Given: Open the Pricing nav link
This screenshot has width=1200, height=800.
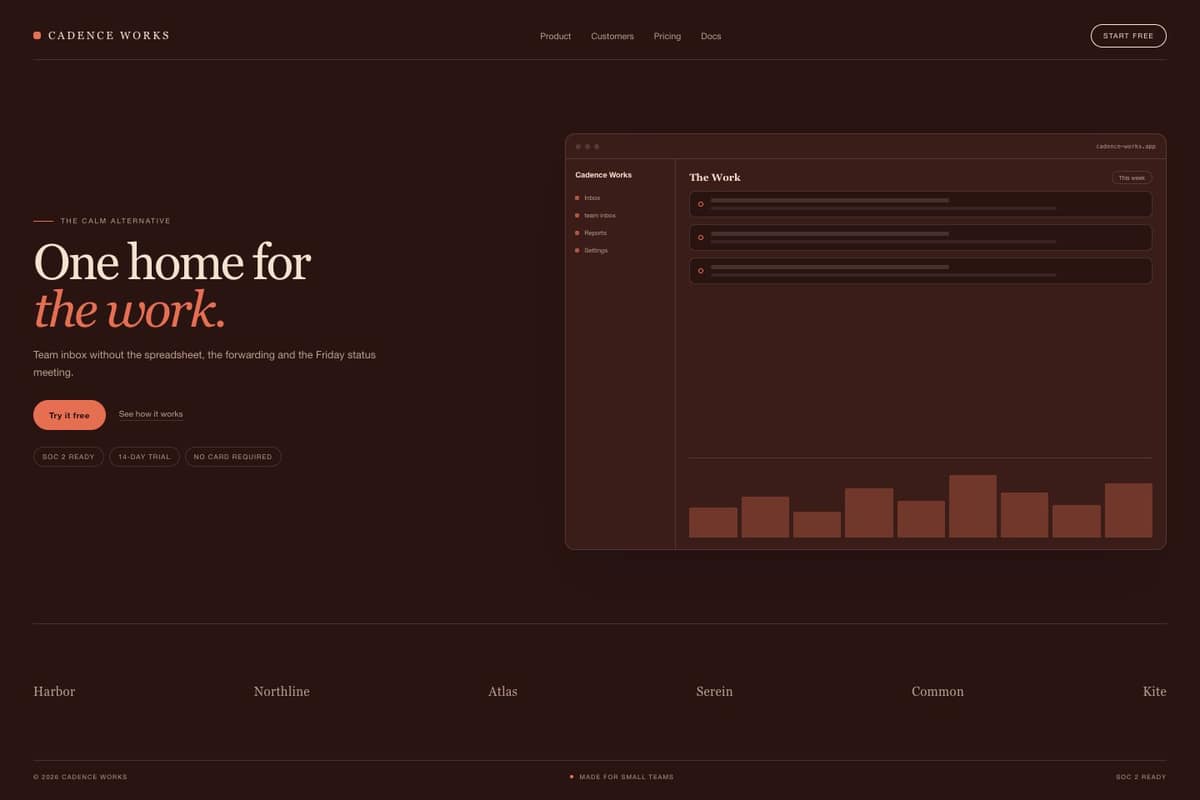Looking at the screenshot, I should 667,36.
